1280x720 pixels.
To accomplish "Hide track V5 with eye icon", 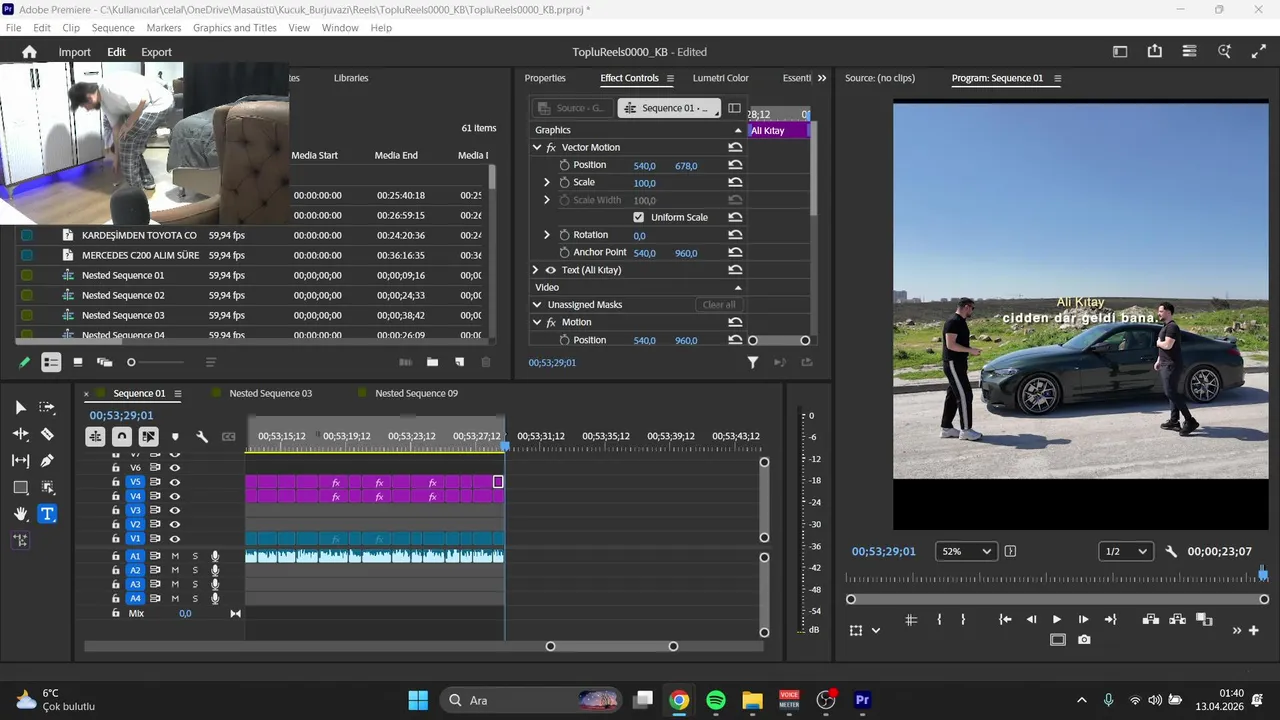I will (175, 482).
